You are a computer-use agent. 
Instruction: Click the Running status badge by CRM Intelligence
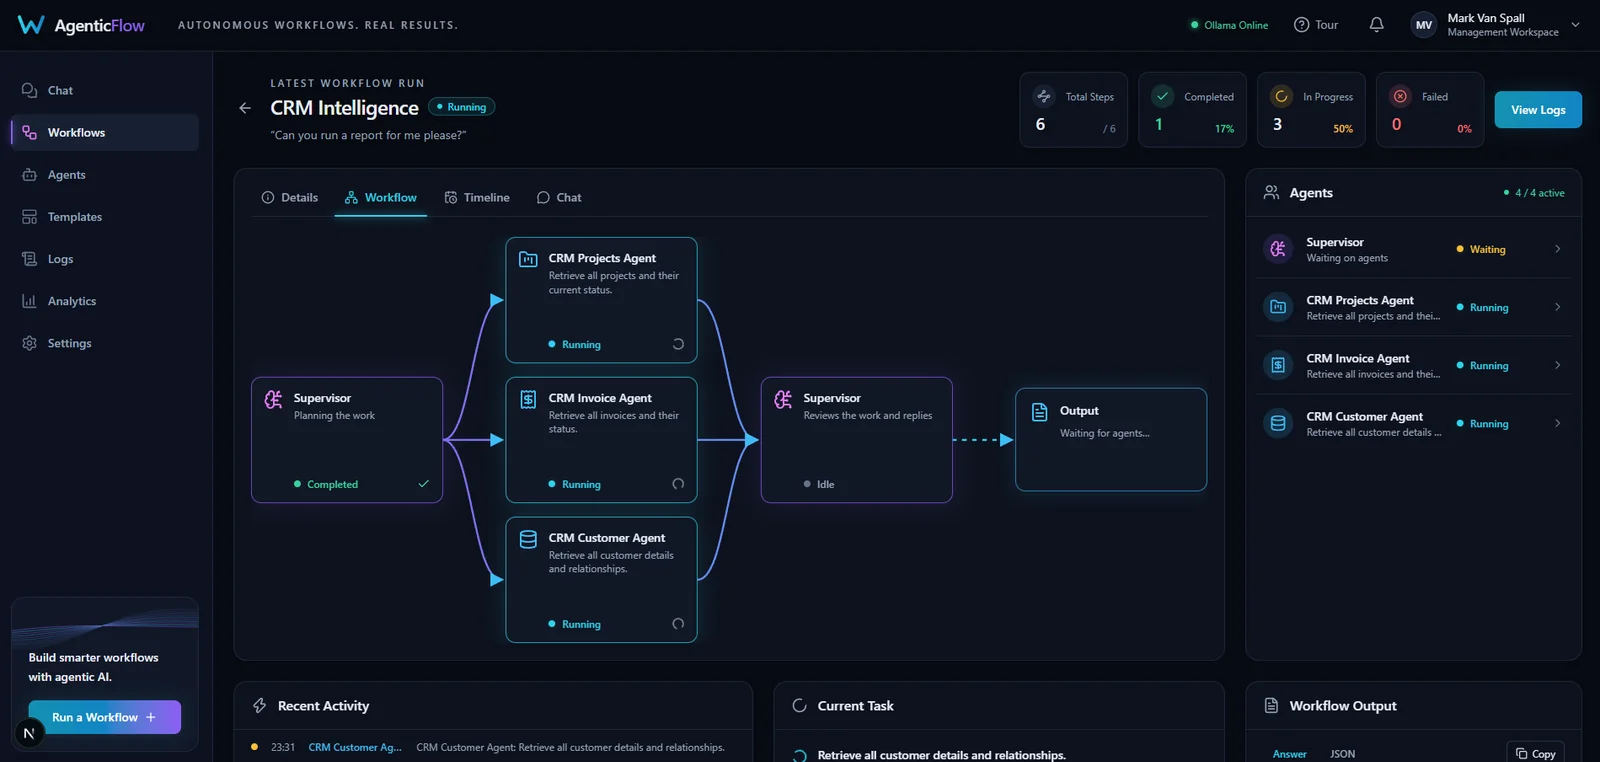click(462, 107)
